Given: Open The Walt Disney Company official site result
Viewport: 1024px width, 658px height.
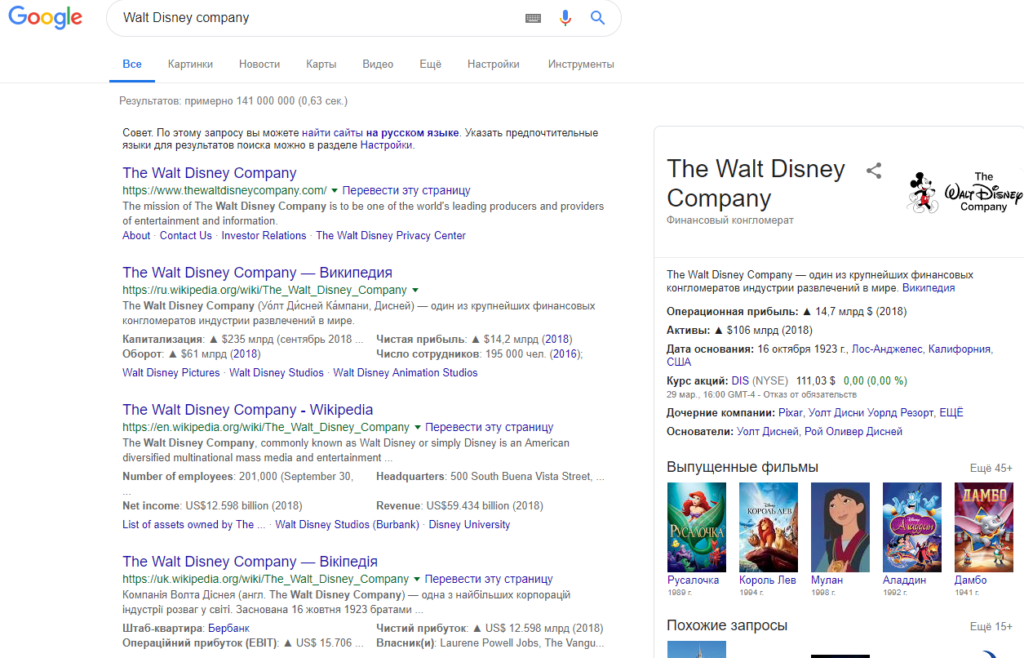Looking at the screenshot, I should pos(209,173).
